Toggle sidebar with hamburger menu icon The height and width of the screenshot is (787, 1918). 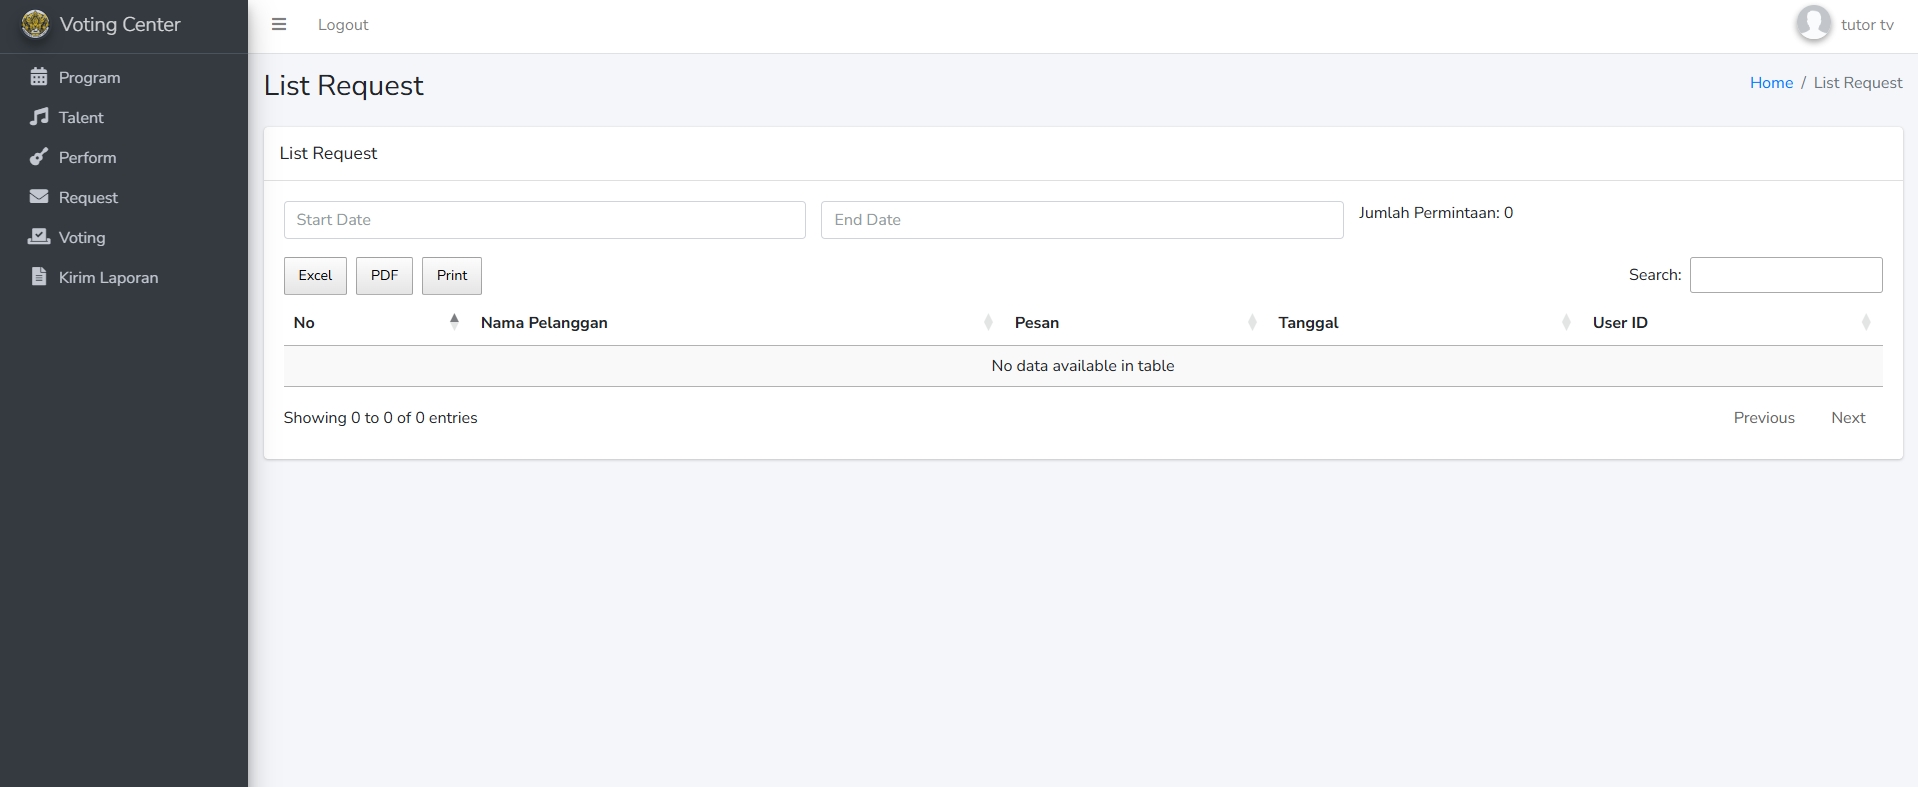[279, 24]
